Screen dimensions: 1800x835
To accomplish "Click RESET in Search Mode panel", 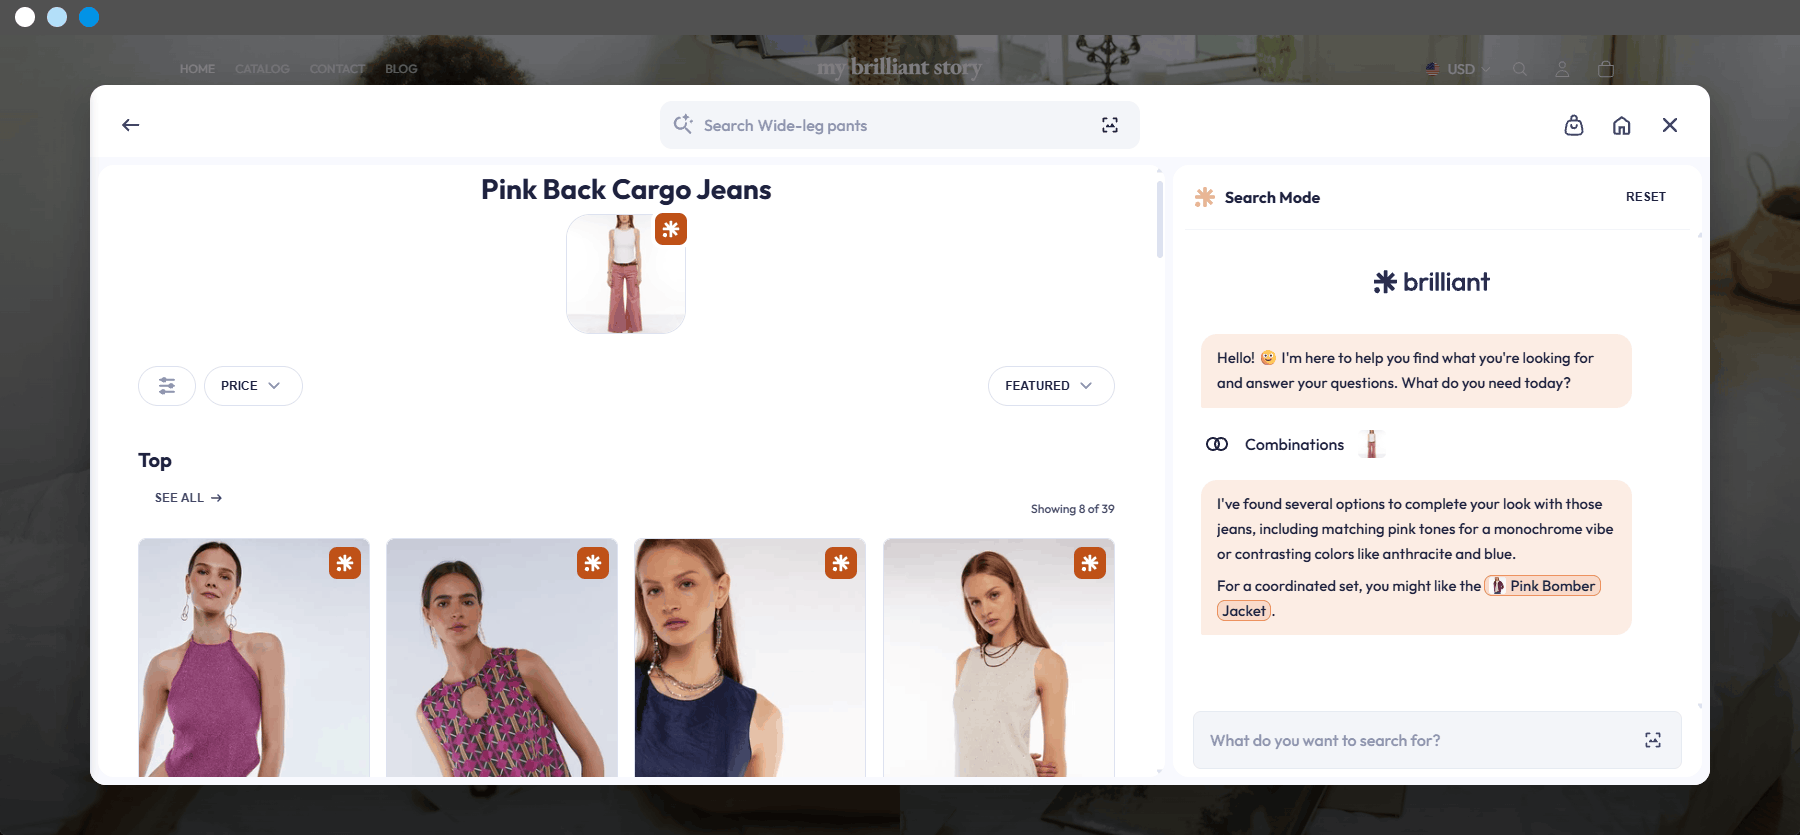I will (1646, 197).
